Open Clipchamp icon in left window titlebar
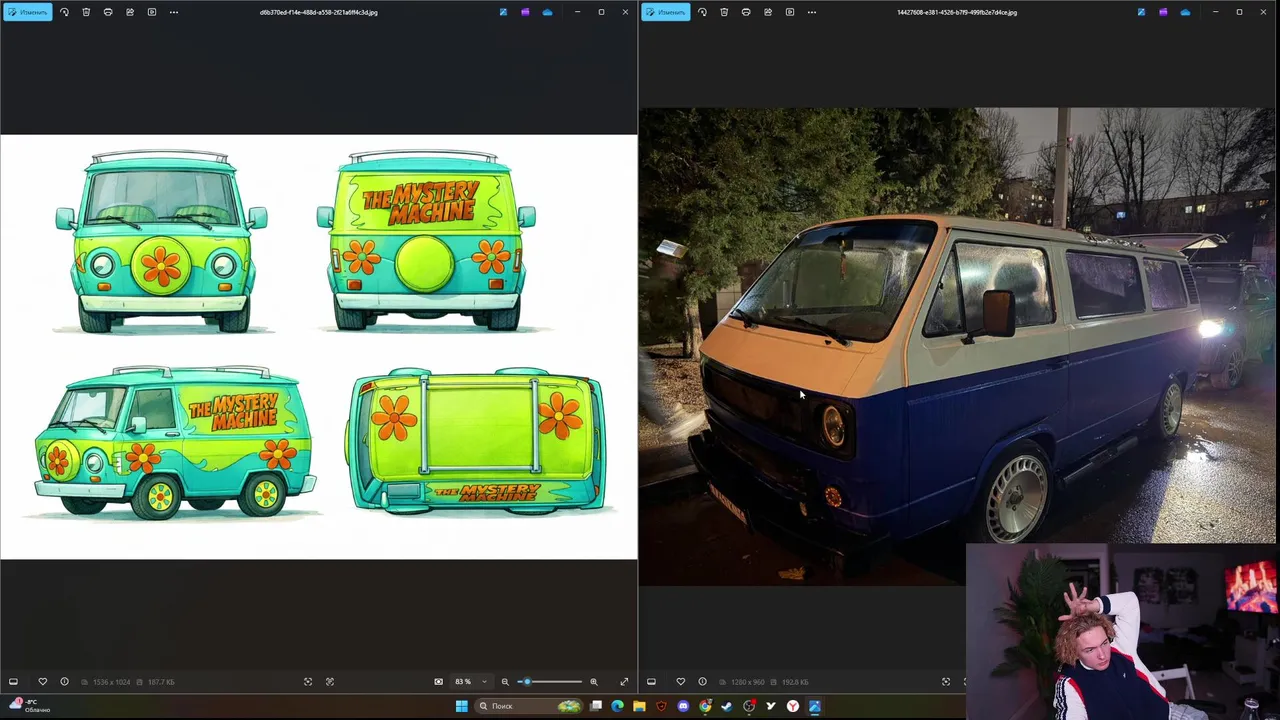Screen dimensions: 1280x720 525,12
